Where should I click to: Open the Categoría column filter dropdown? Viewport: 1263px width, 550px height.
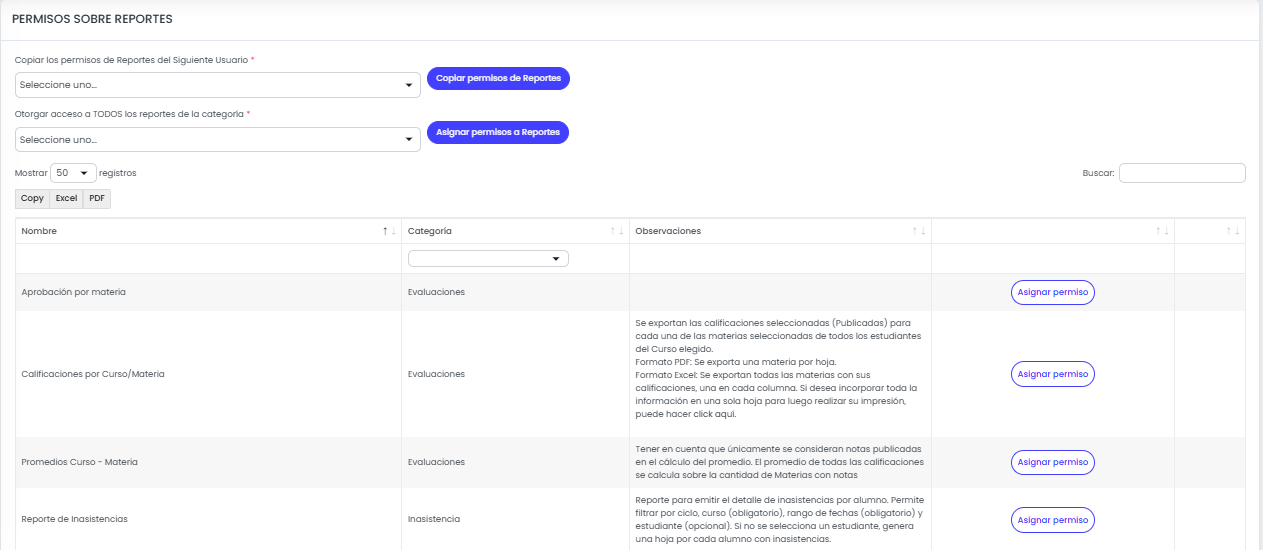coord(488,258)
